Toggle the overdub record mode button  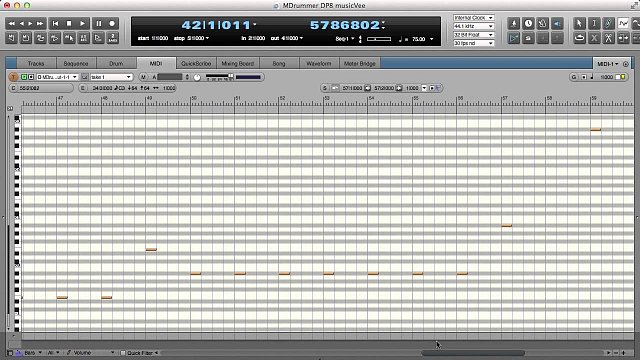tap(83, 38)
